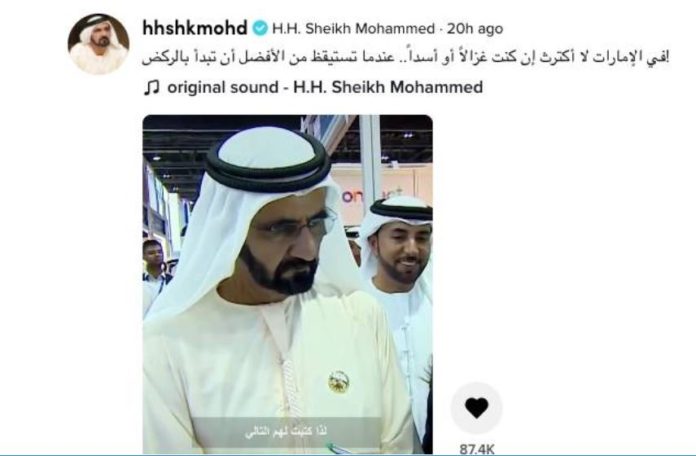Viewport: 696px width, 456px height.
Task: Select the Arabic caption text
Action: [x=405, y=59]
